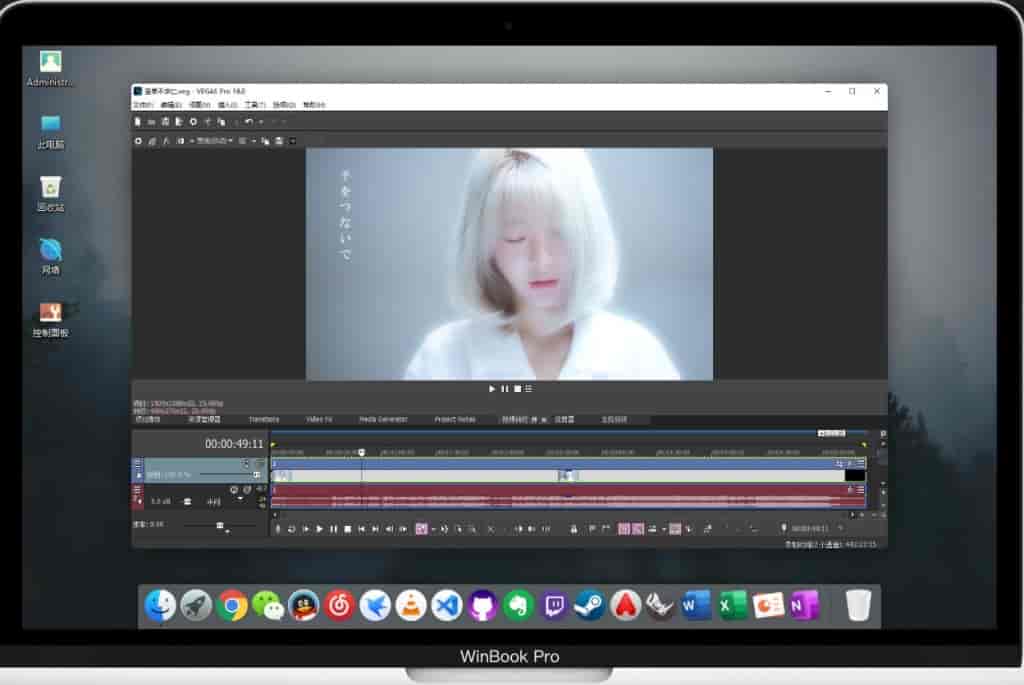Click the Undo arrow in the main toolbar
1024x685 pixels.
tap(248, 121)
